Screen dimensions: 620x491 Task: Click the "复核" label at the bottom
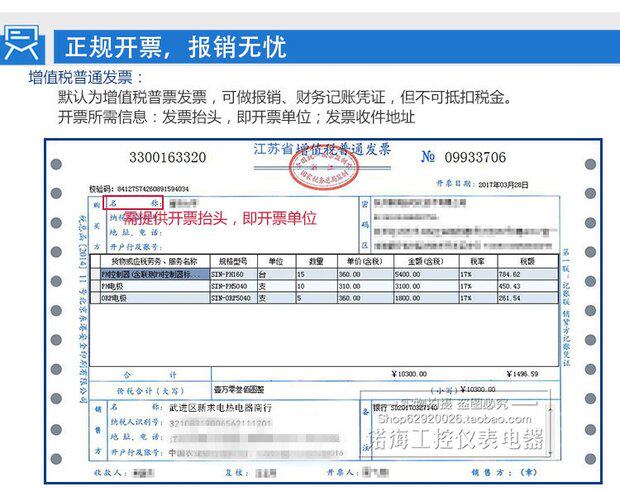236,472
